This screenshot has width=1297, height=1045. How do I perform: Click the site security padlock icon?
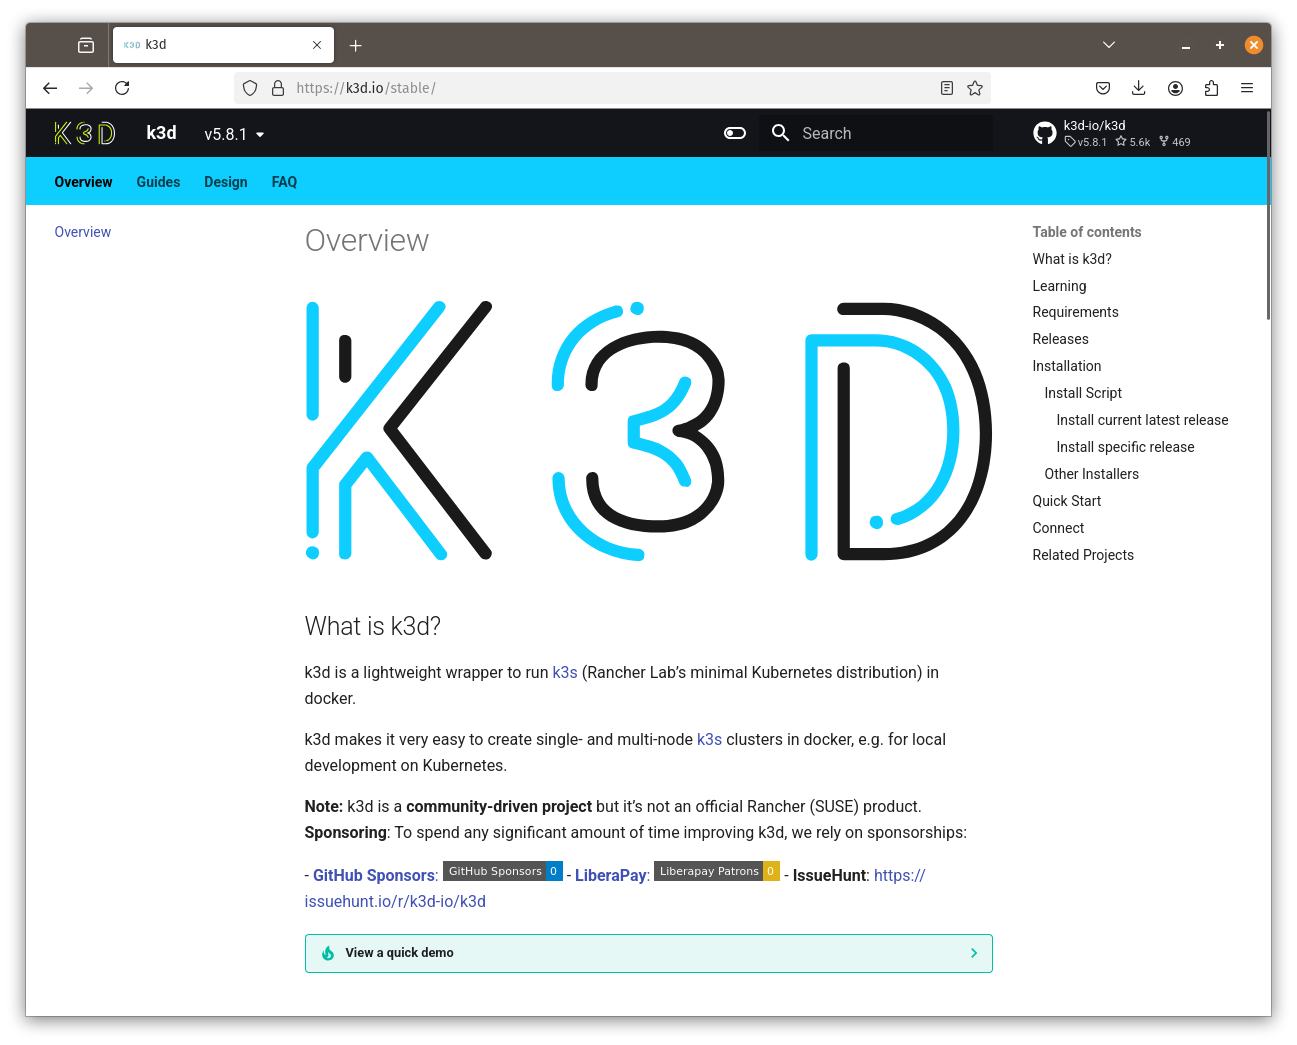[278, 88]
